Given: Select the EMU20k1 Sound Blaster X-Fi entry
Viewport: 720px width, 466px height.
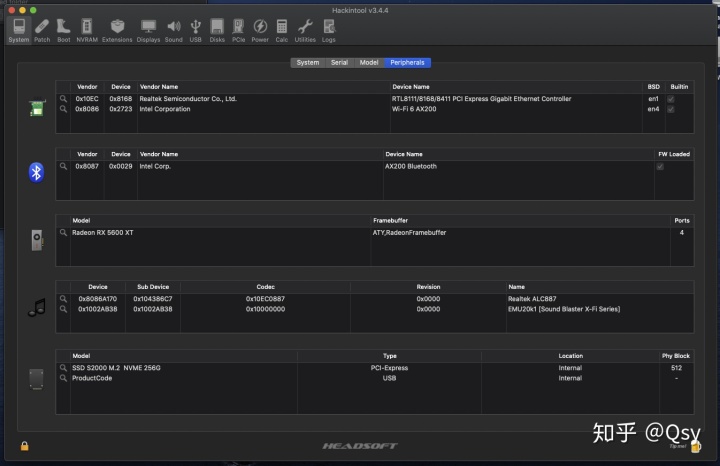Looking at the screenshot, I should pyautogui.click(x=564, y=309).
